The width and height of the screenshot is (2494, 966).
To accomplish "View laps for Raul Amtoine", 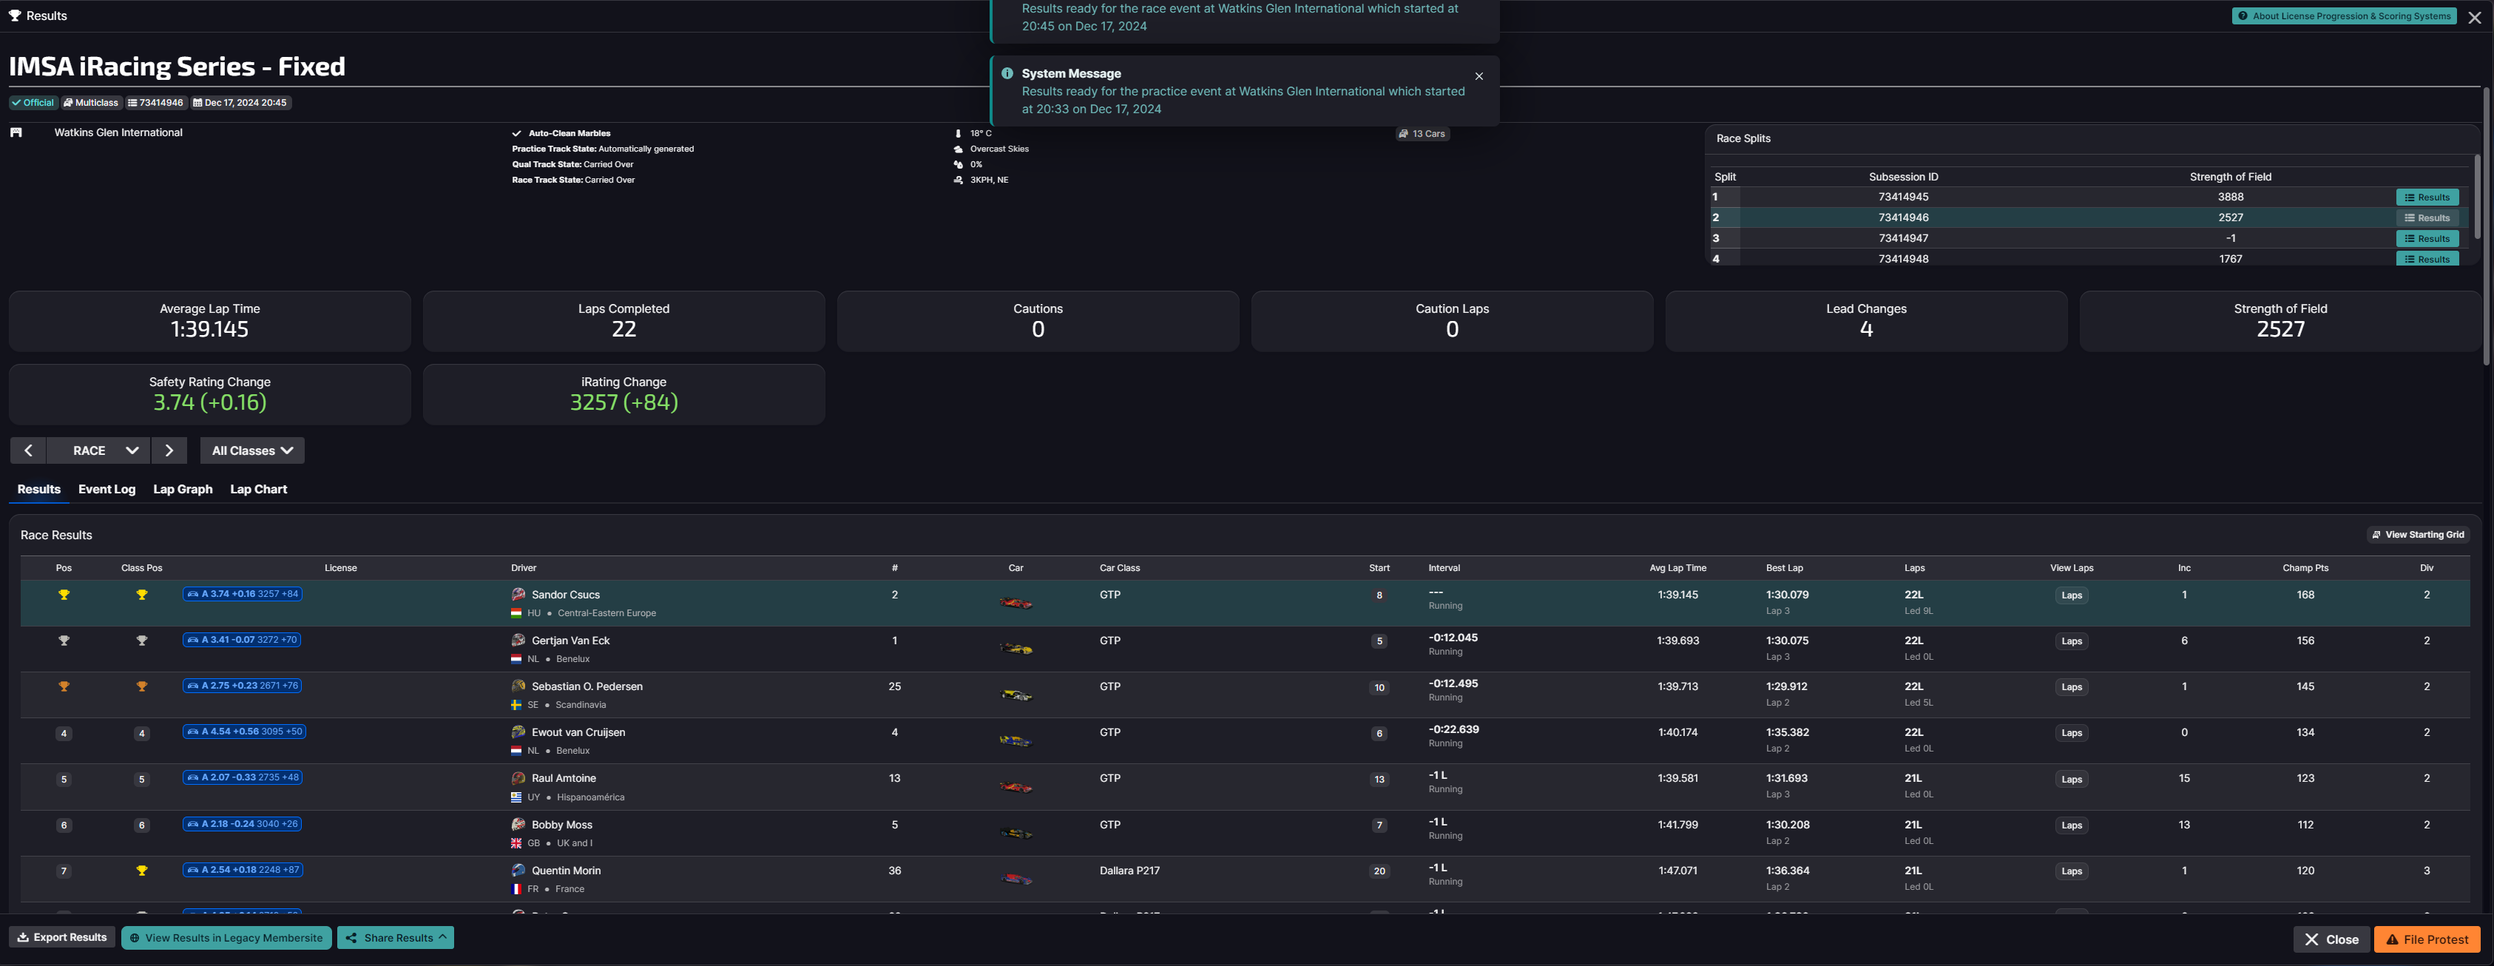I will point(2071,779).
